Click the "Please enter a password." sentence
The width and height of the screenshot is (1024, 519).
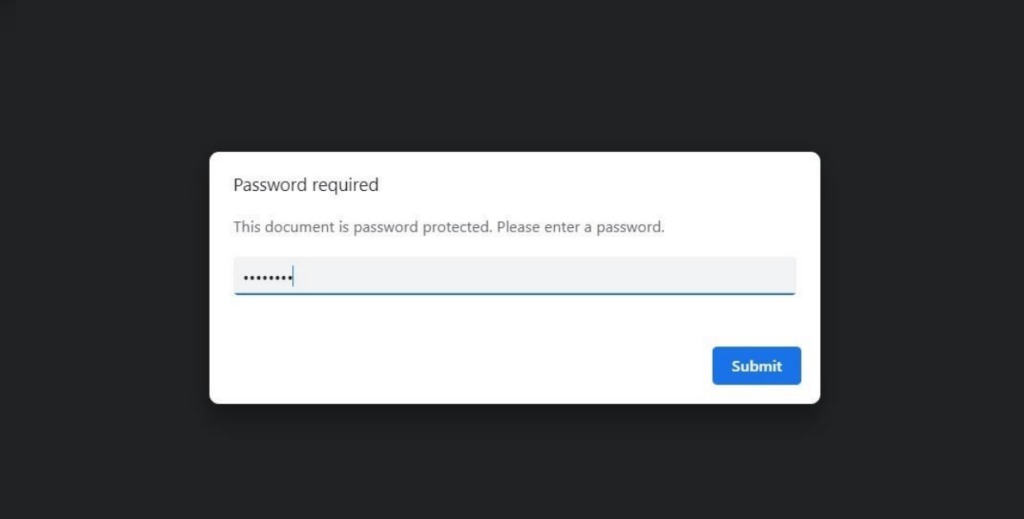coord(581,227)
